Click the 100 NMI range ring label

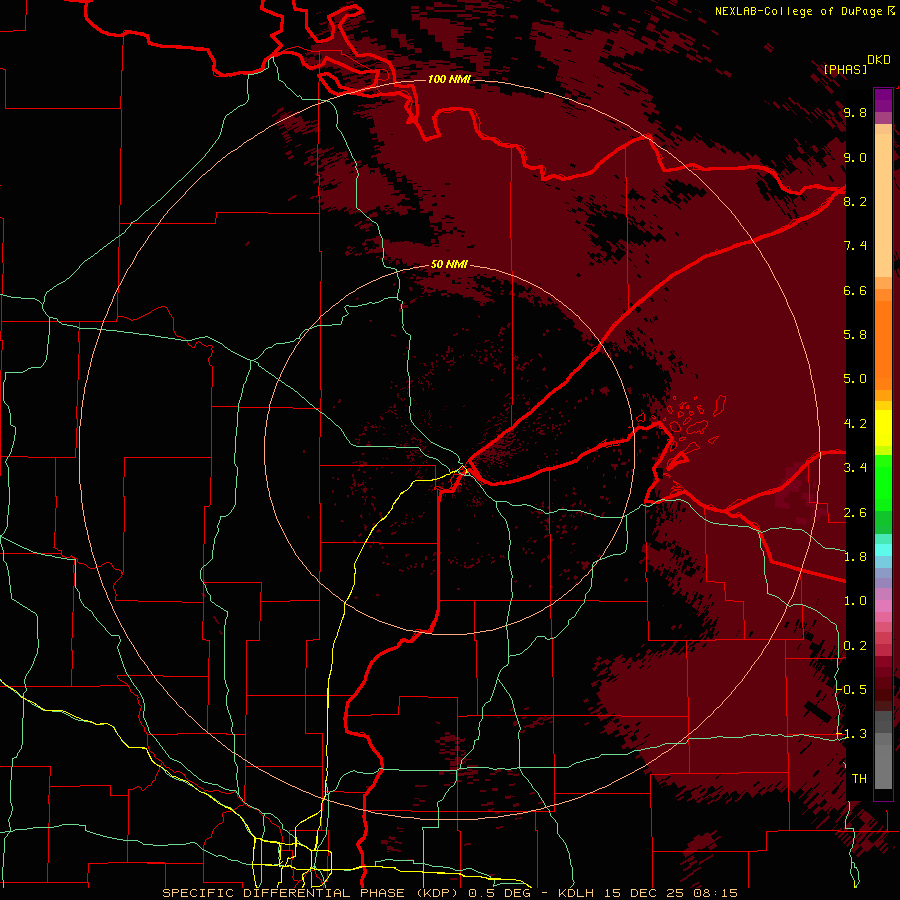[x=449, y=79]
